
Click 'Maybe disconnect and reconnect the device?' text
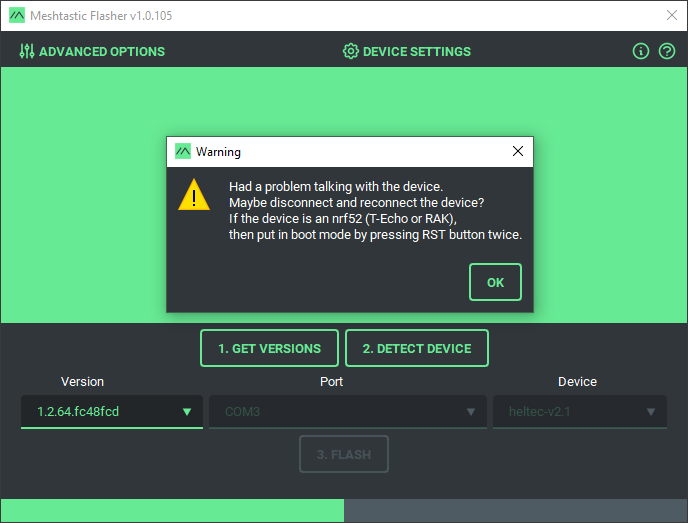click(357, 203)
